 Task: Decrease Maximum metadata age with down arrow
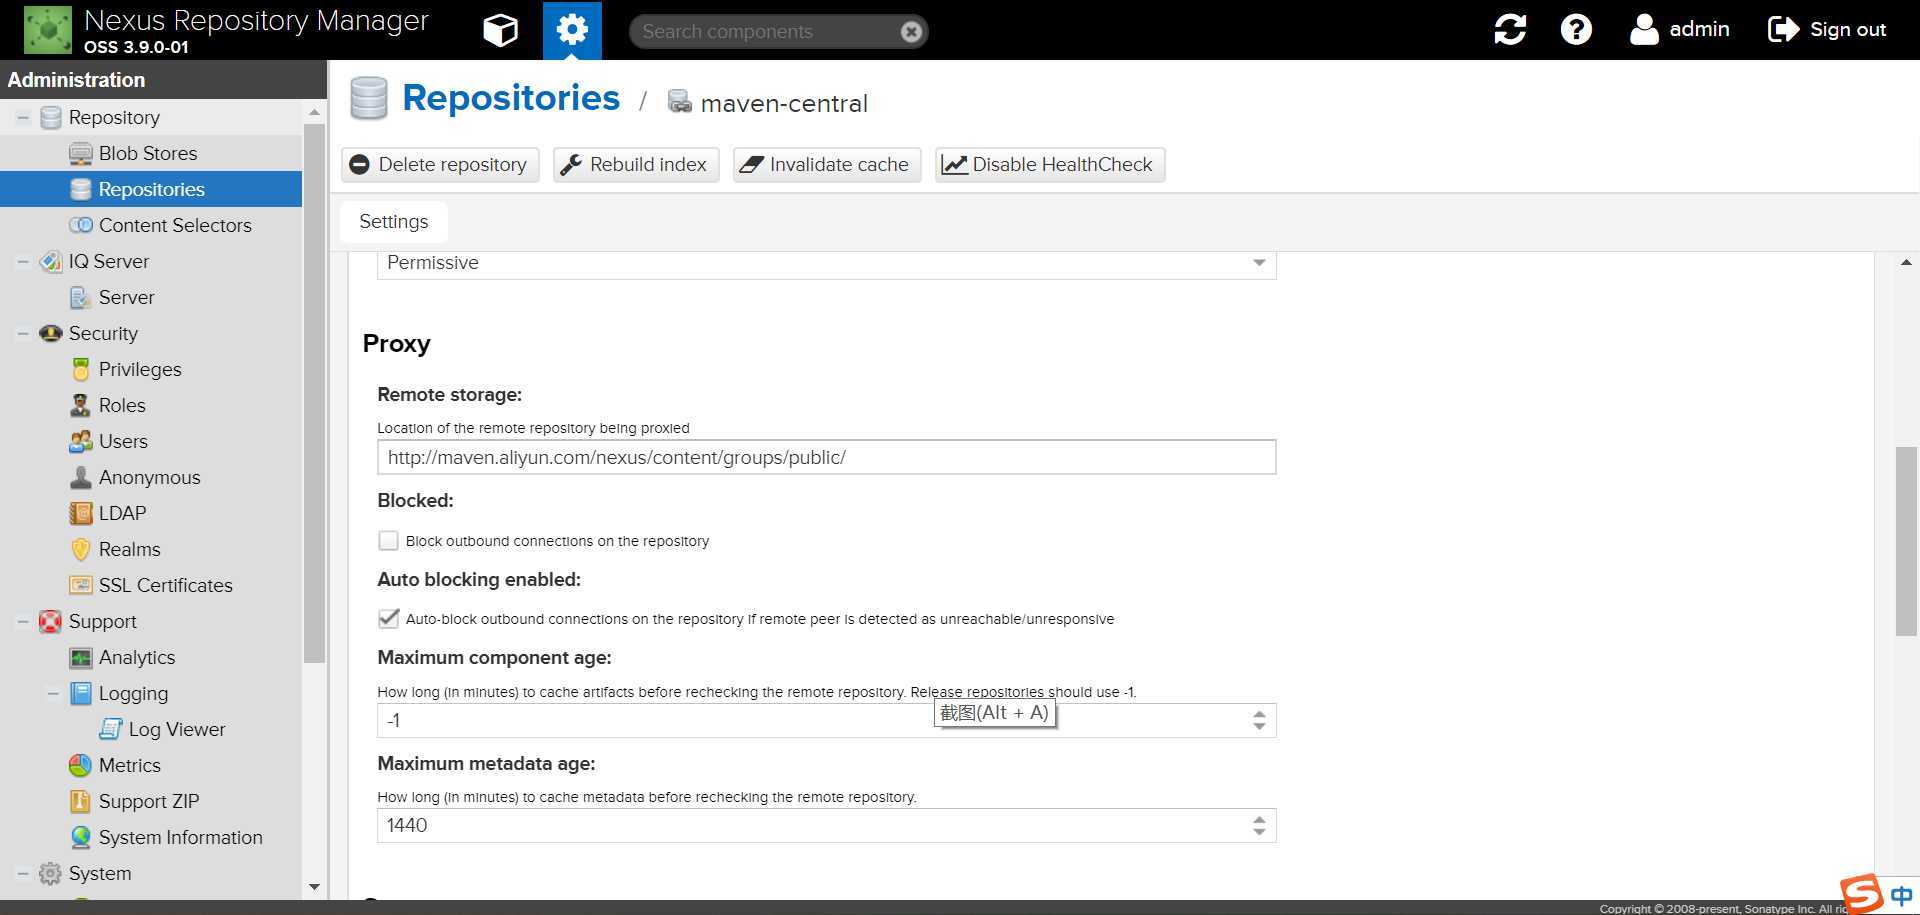tap(1259, 831)
